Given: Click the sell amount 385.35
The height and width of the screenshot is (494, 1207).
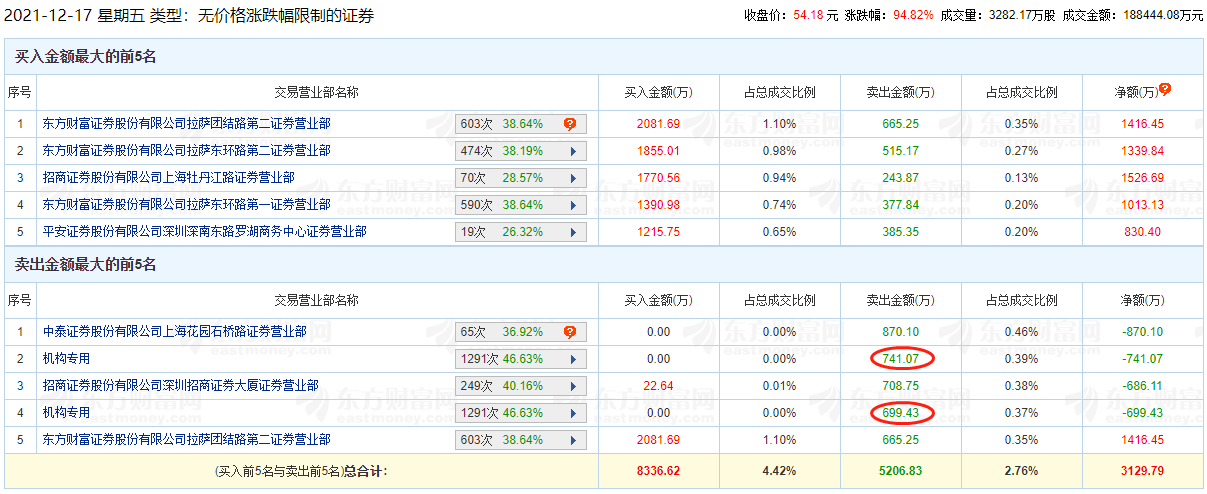Looking at the screenshot, I should [901, 232].
